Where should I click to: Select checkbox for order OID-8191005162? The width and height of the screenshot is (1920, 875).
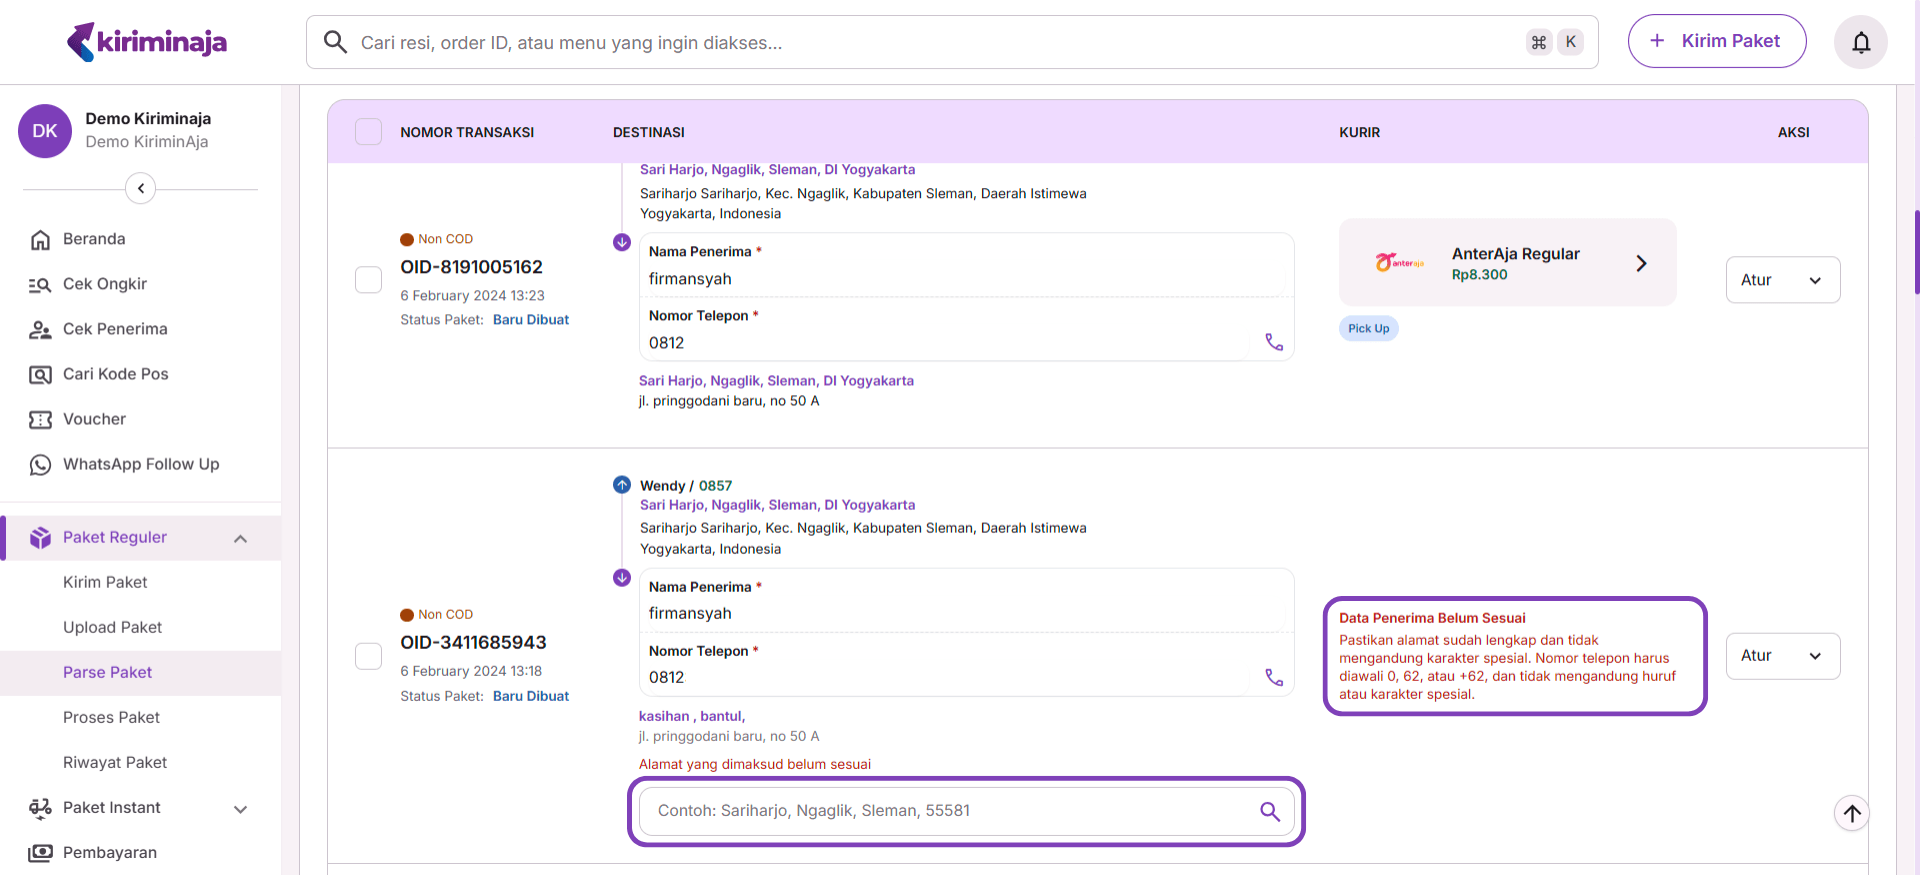[369, 280]
